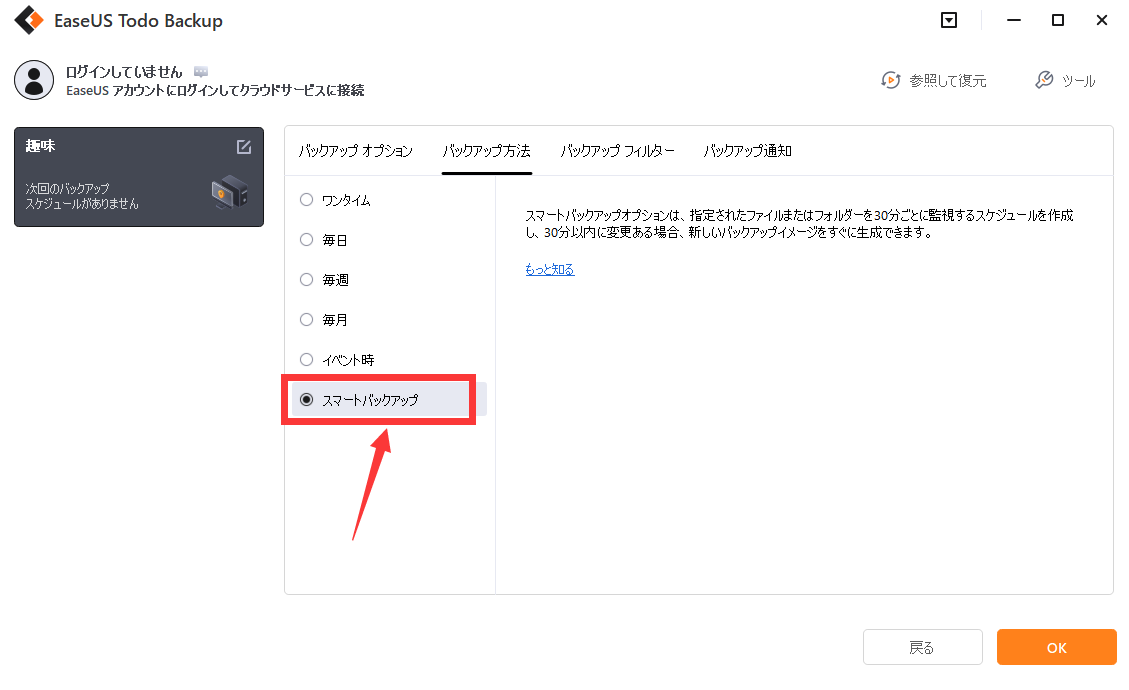Select the 毎日 schedule radio button
Image resolution: width=1129 pixels, height=690 pixels.
(x=307, y=240)
